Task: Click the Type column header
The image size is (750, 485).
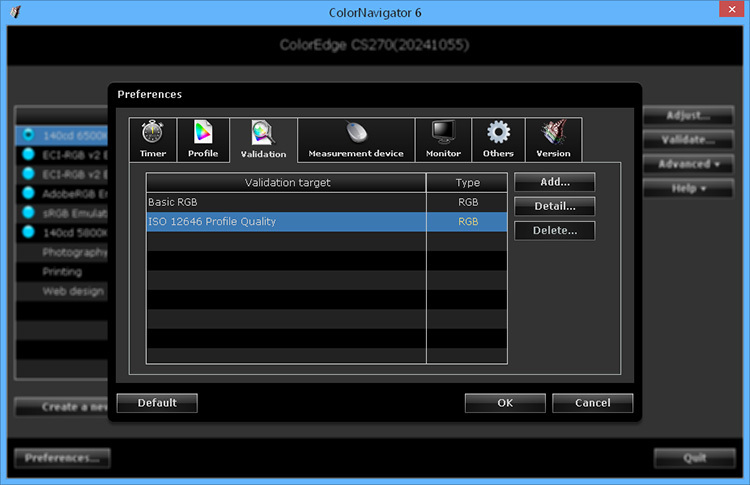Action: [467, 183]
